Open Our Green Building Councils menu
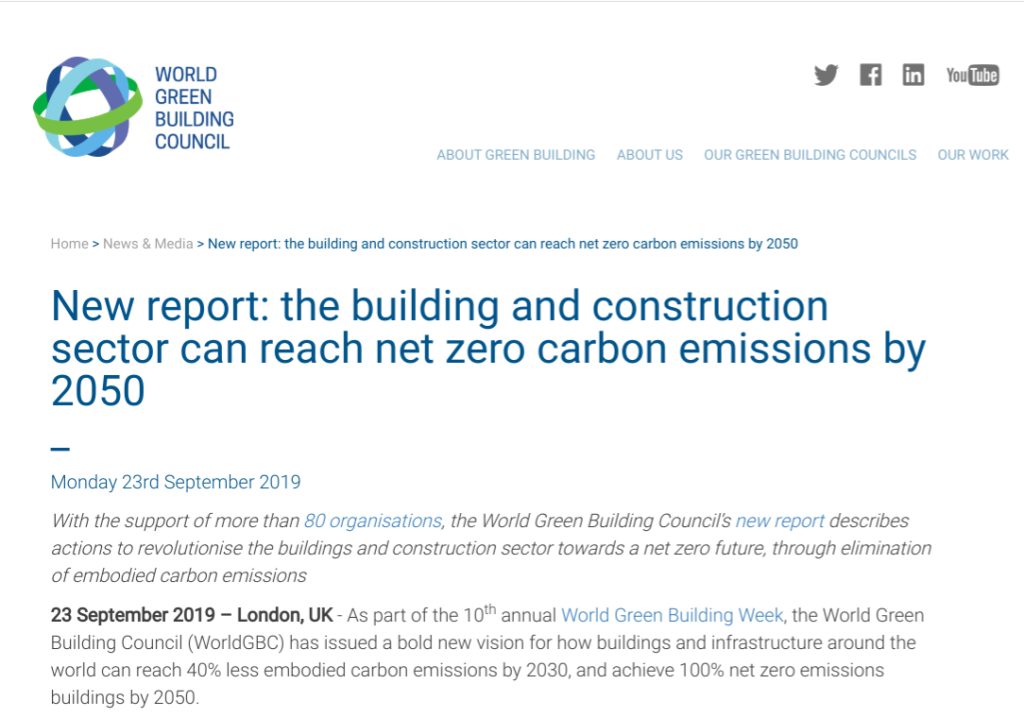 [x=810, y=155]
